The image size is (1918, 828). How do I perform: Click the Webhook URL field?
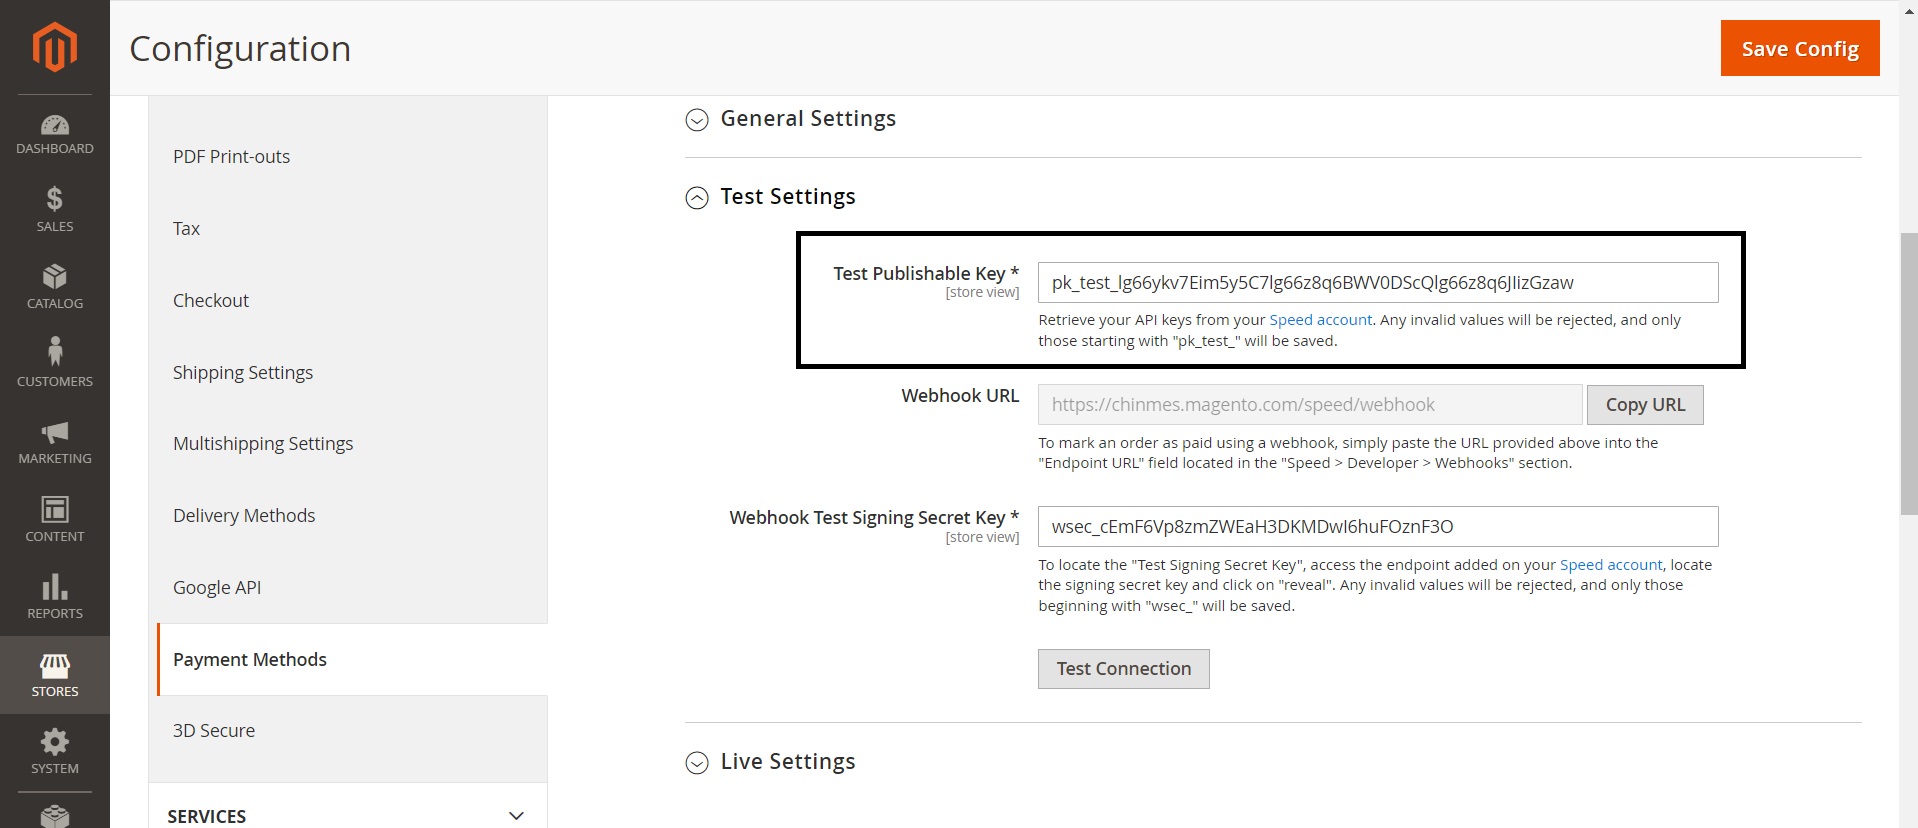click(1310, 405)
